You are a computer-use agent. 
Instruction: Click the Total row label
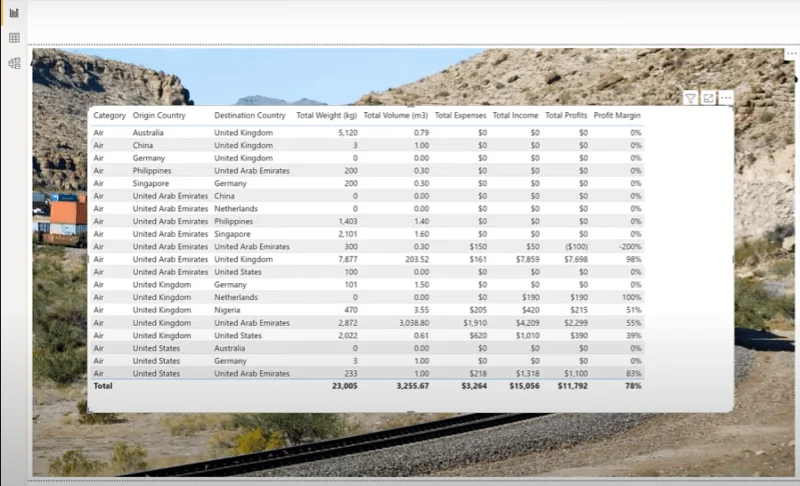point(103,386)
